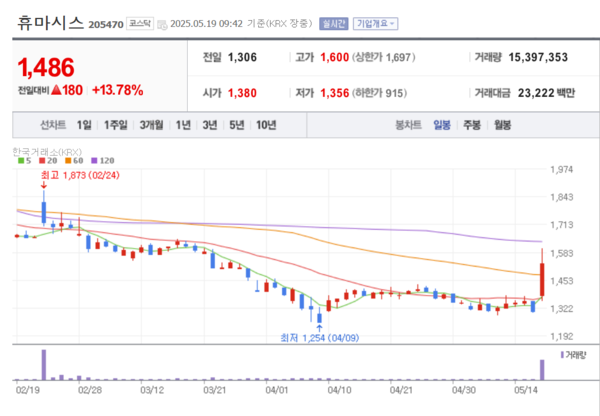
Task: Click green 5-day moving average legend swatch
Action: (21, 161)
